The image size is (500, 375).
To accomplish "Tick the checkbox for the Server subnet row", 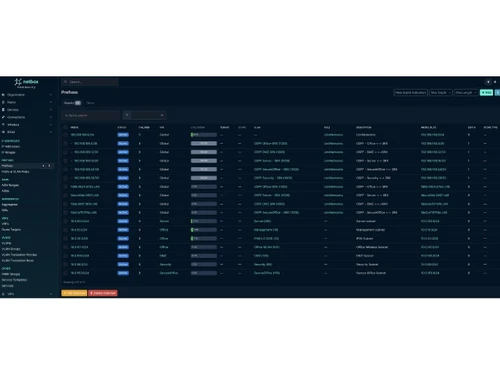I will (x=65, y=221).
